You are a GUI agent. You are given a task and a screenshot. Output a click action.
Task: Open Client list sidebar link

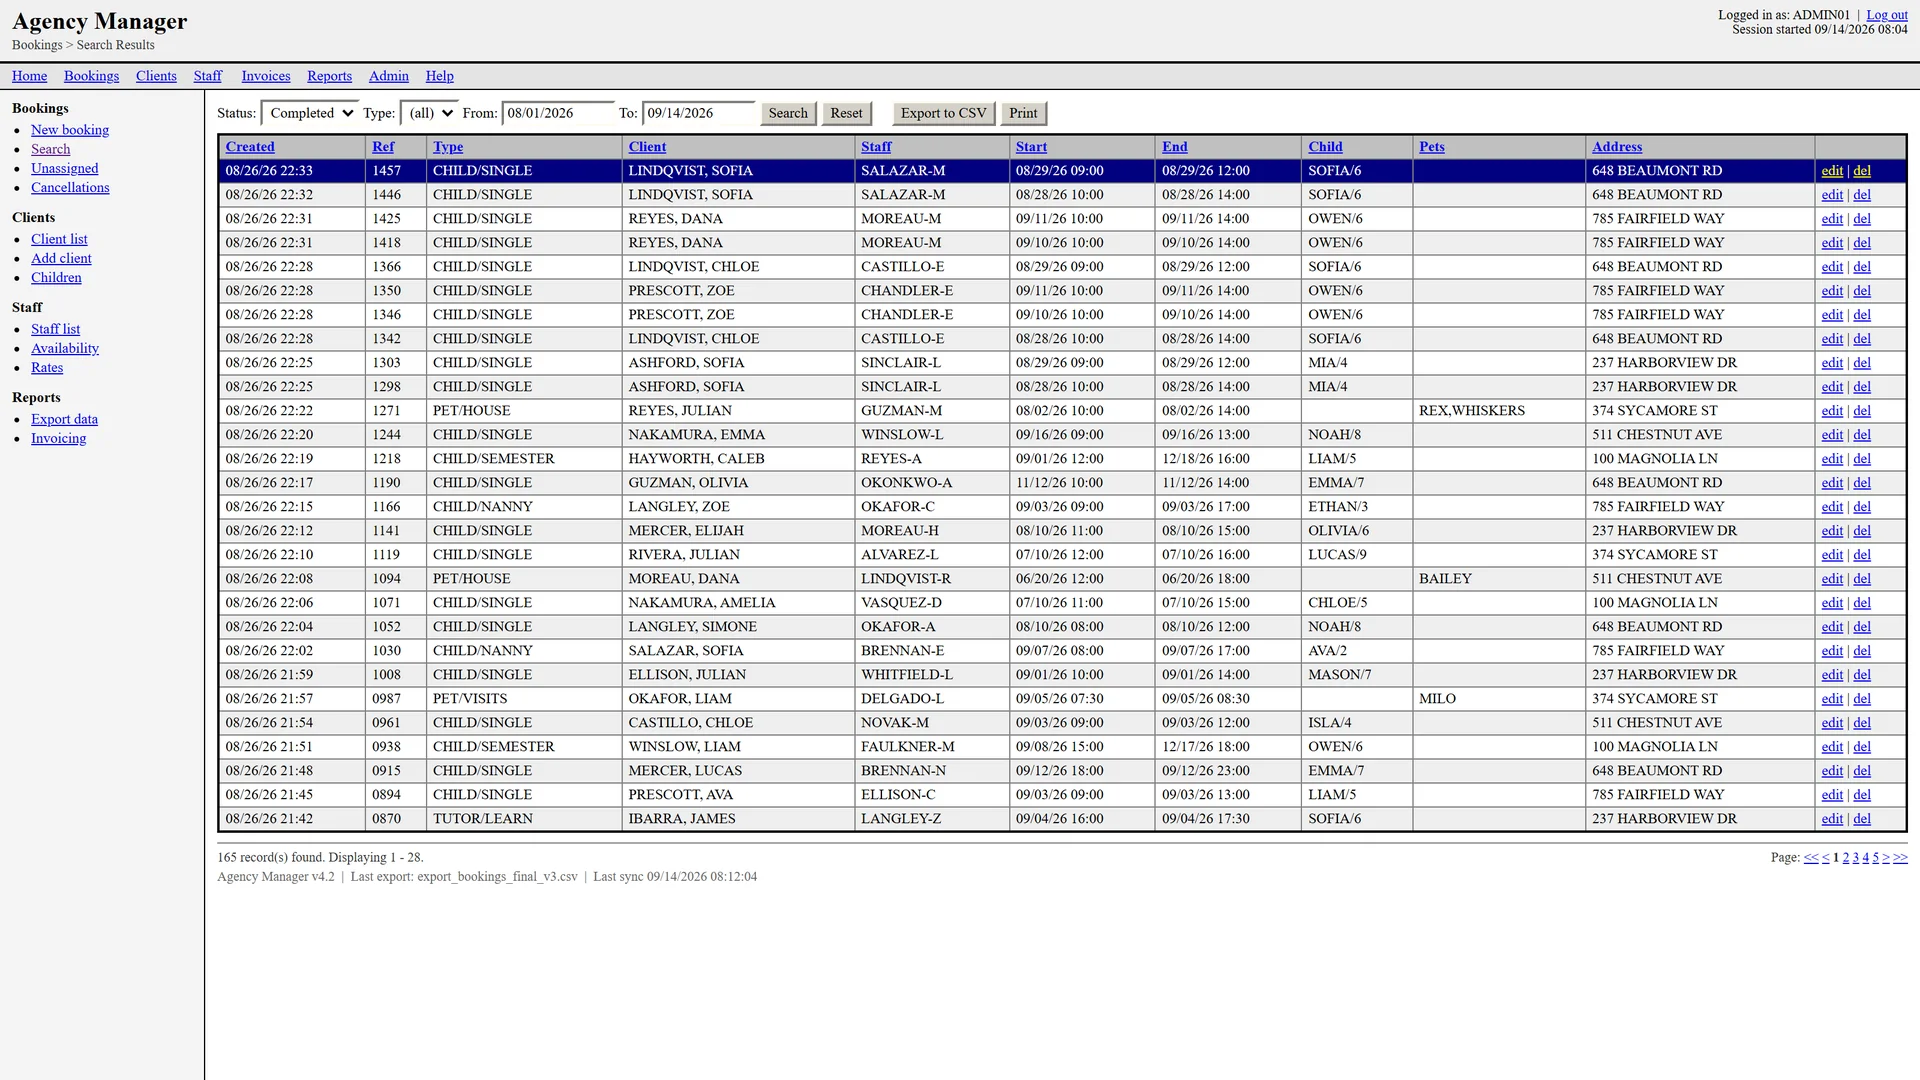tap(59, 239)
